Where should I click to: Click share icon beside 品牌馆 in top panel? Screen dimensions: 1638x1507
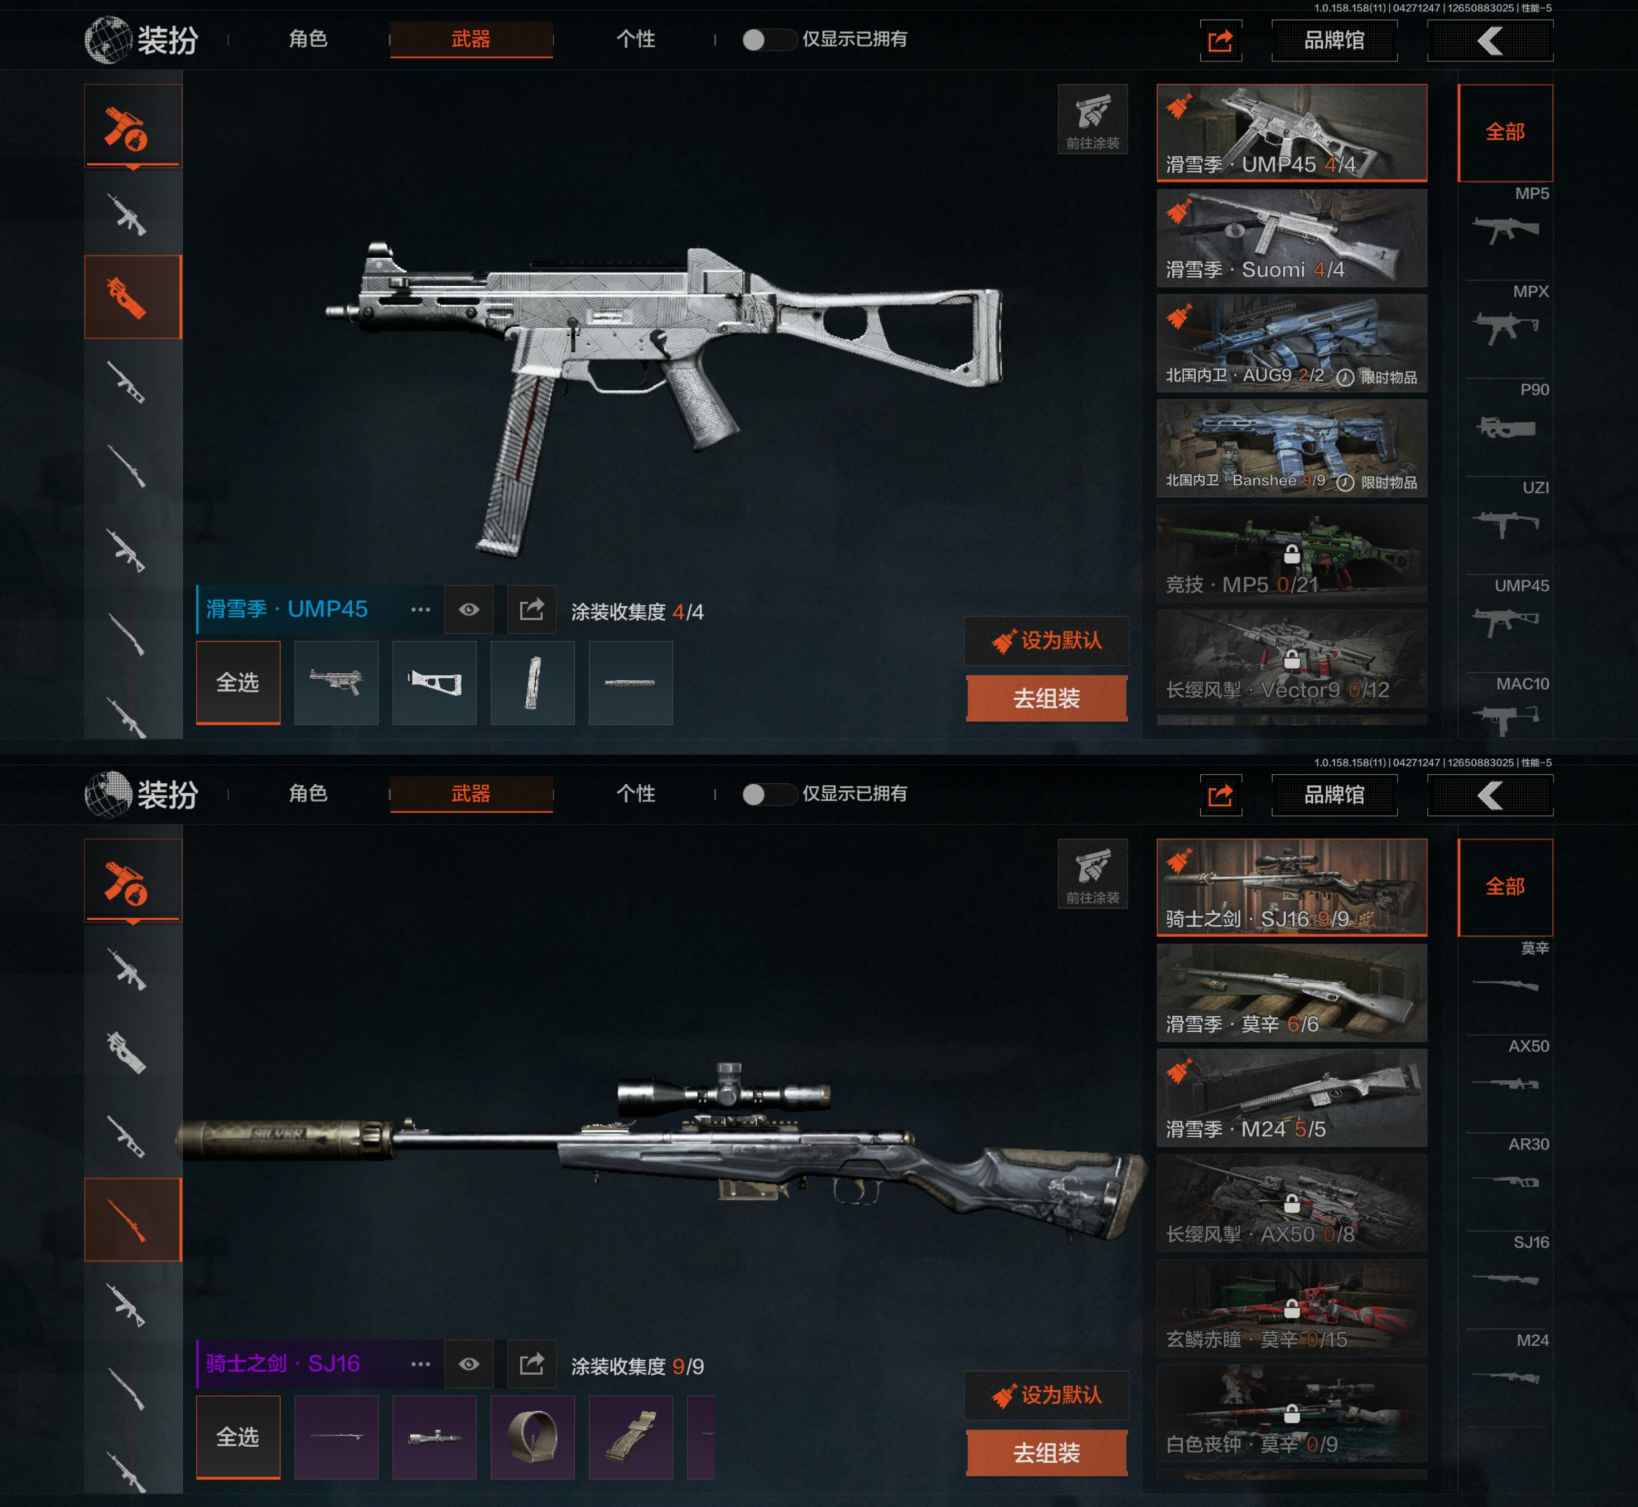1221,41
